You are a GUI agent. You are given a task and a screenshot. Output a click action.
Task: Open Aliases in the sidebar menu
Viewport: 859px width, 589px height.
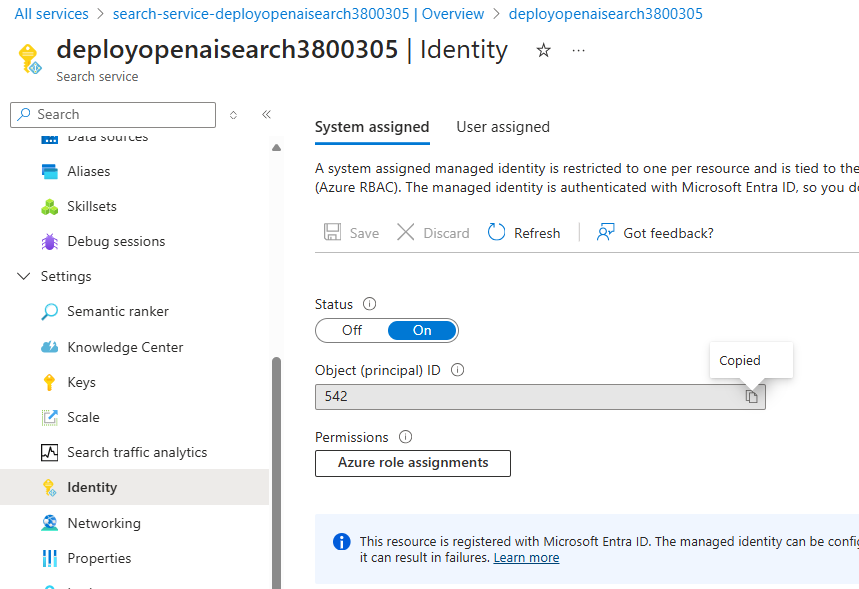(89, 171)
